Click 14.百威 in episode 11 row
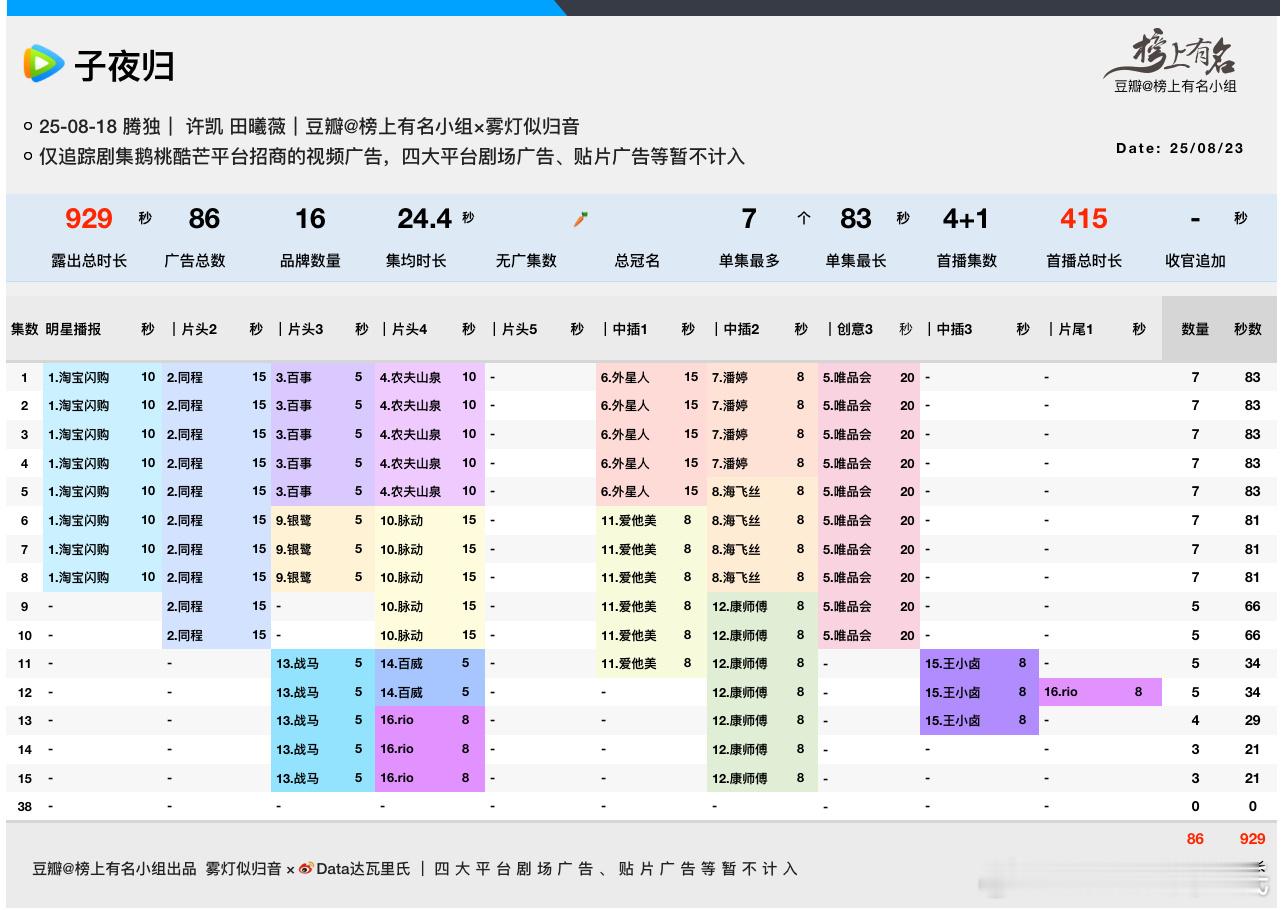This screenshot has height=910, width=1281. coord(401,664)
